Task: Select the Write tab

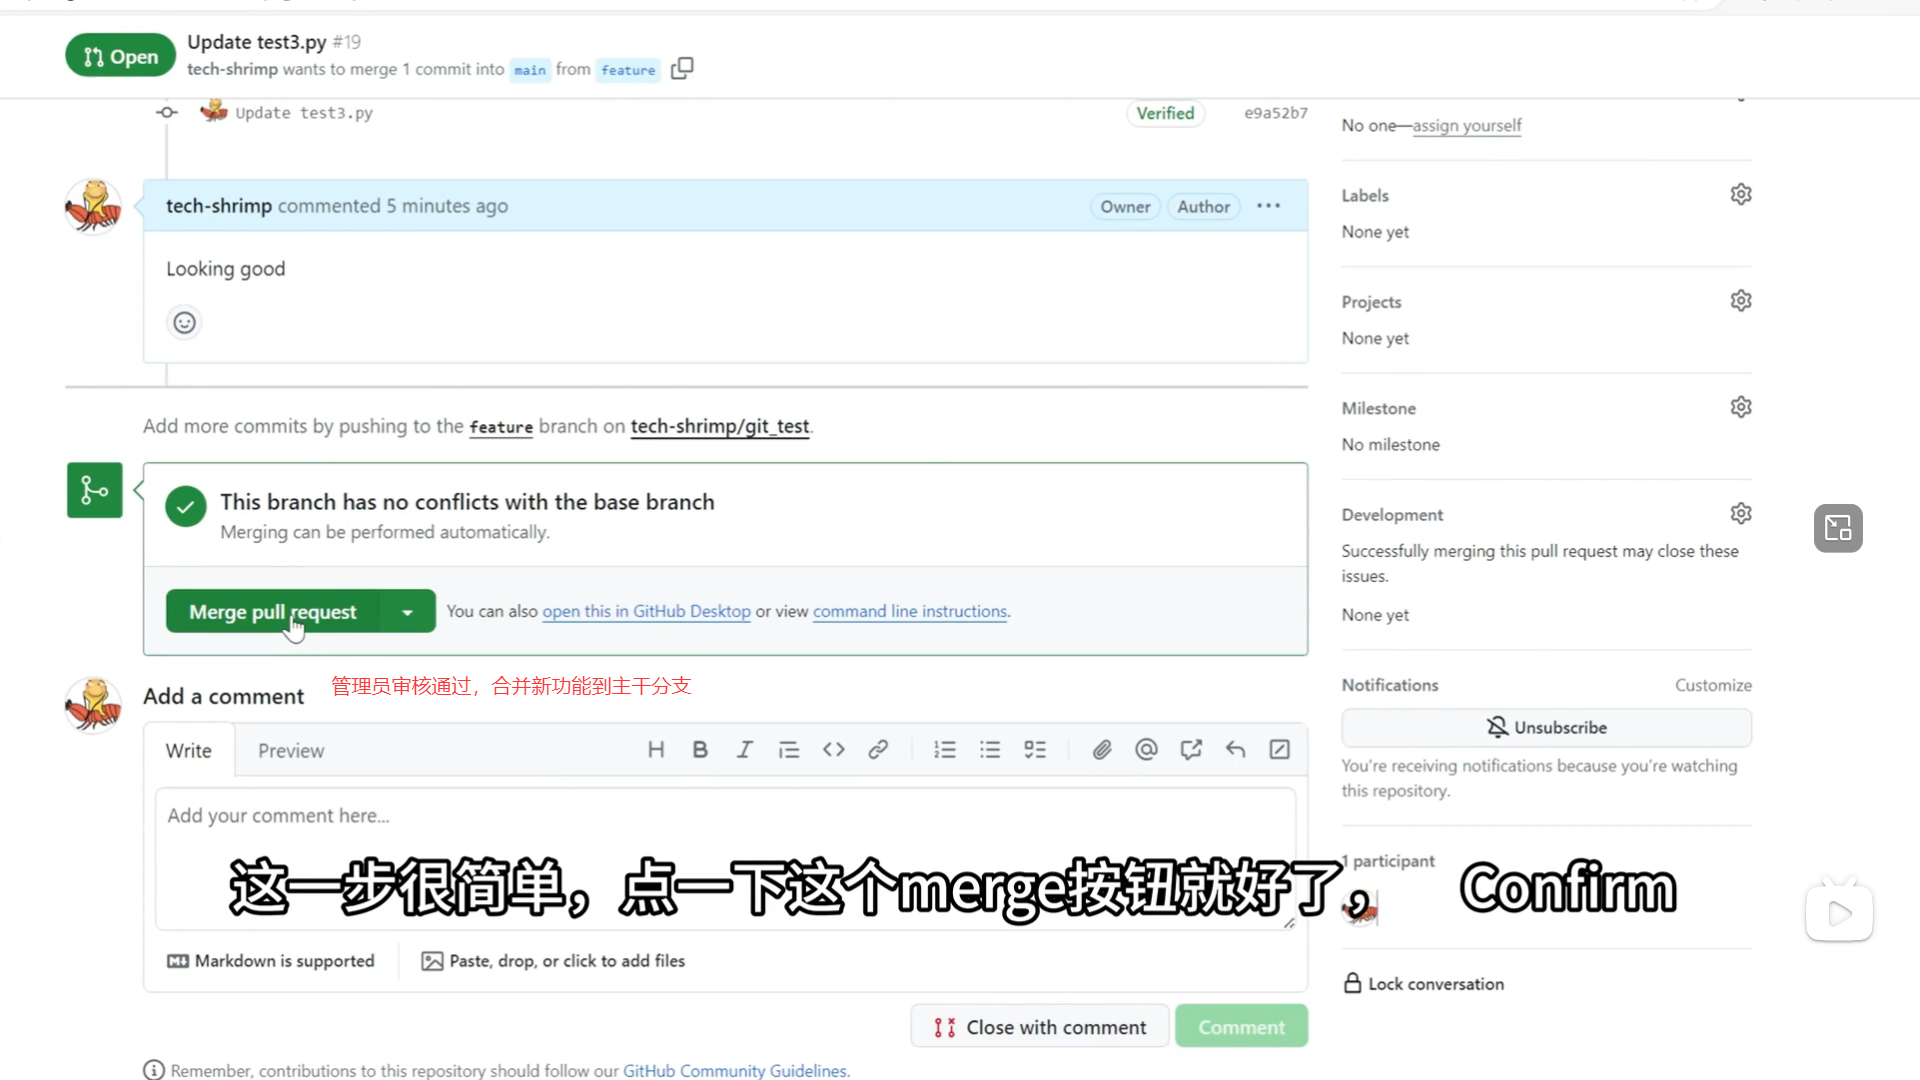Action: tap(189, 751)
